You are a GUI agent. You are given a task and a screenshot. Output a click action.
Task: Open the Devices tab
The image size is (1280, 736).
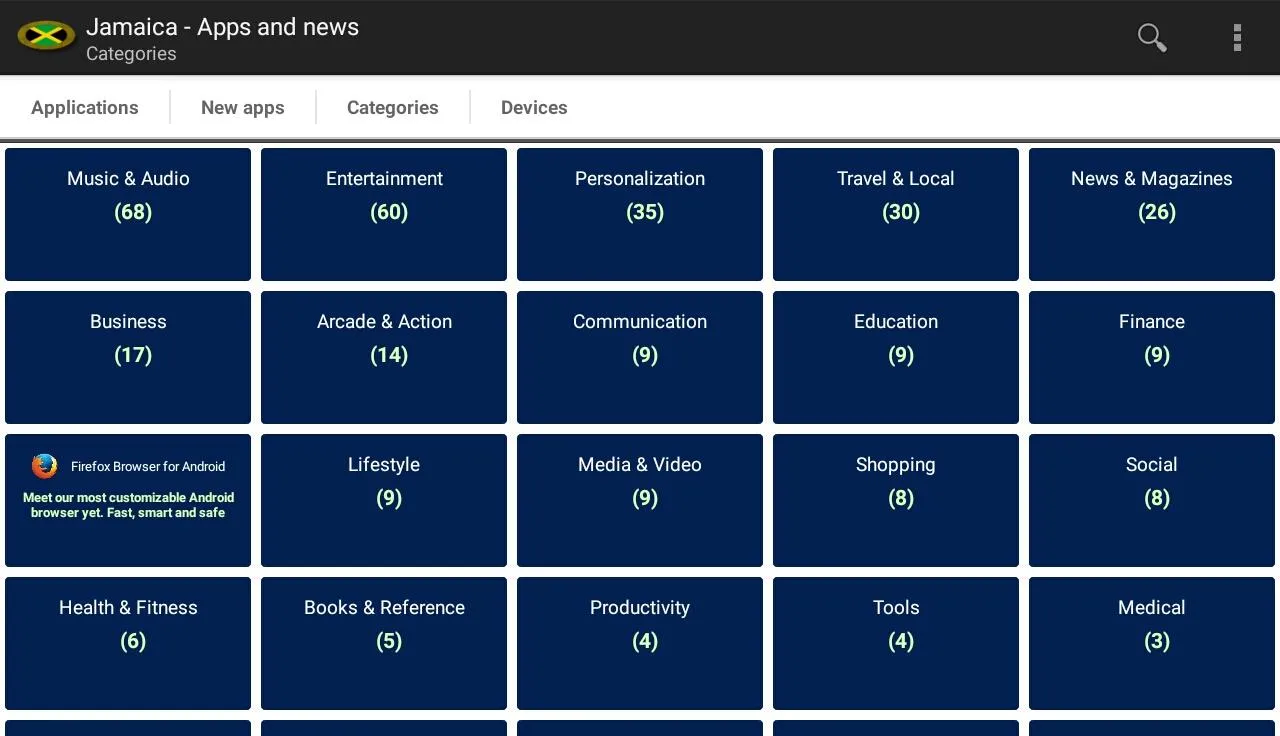click(534, 107)
